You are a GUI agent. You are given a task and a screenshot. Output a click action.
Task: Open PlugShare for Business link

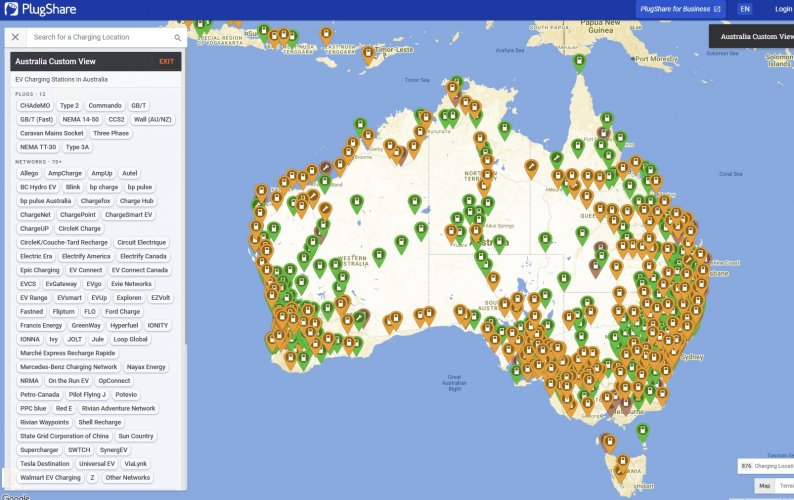point(680,9)
